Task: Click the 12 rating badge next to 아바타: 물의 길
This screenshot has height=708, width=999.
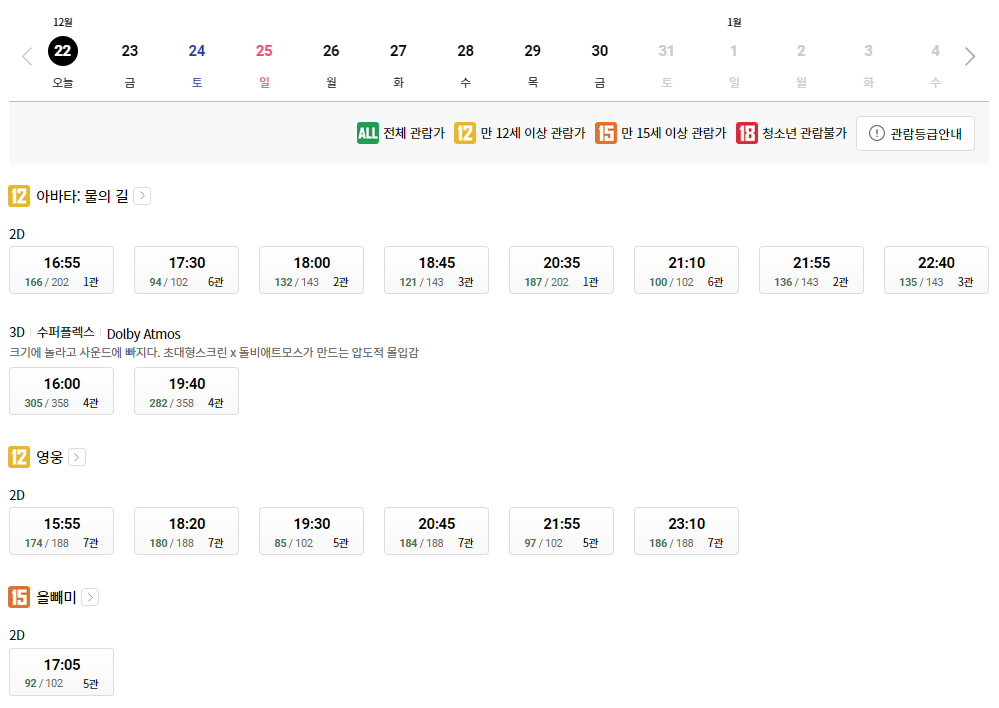Action: [x=18, y=196]
